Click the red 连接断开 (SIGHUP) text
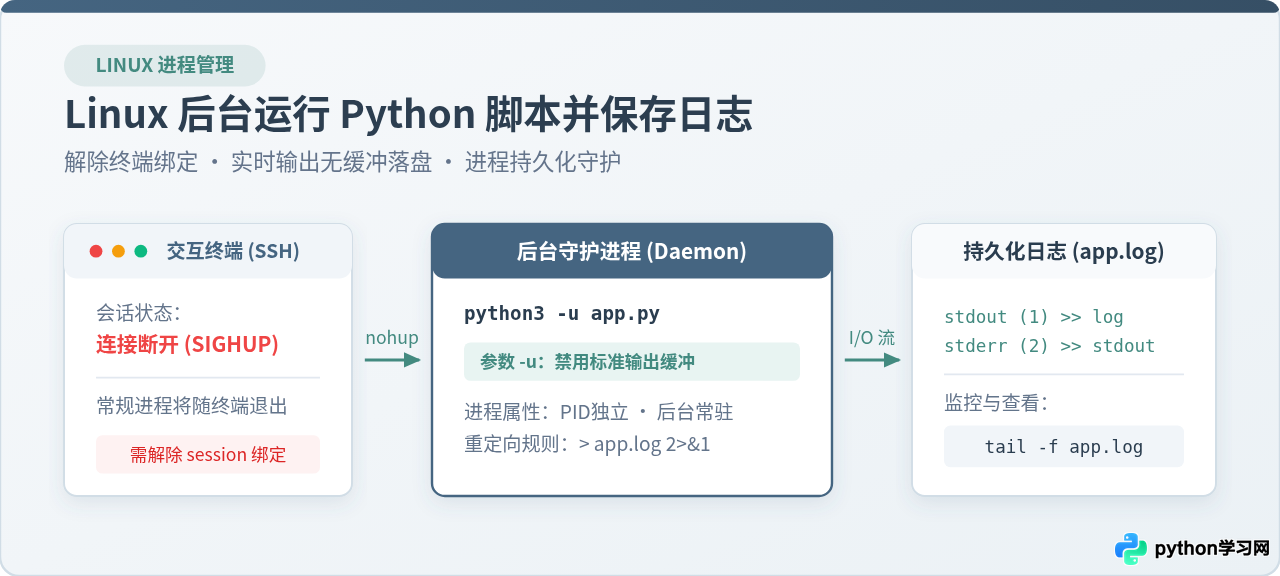 187,344
